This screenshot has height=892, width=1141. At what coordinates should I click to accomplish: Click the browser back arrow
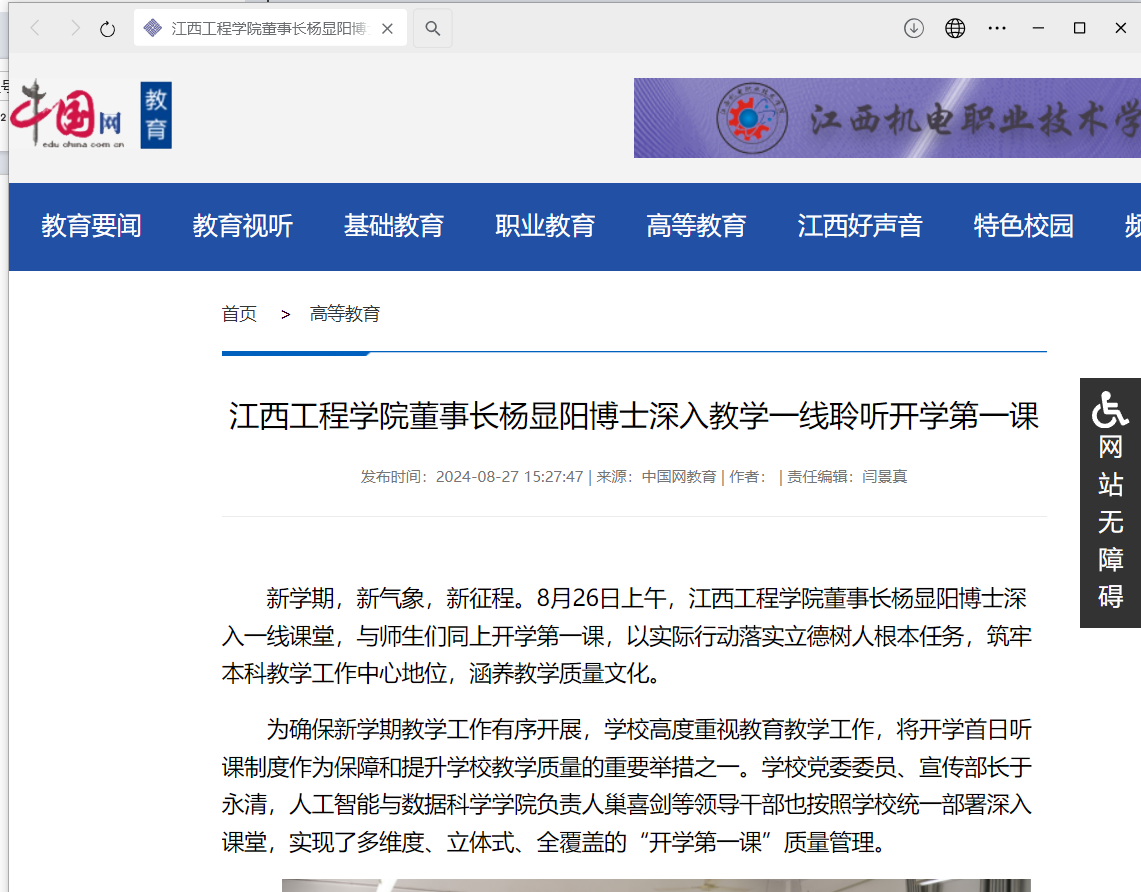click(x=35, y=28)
